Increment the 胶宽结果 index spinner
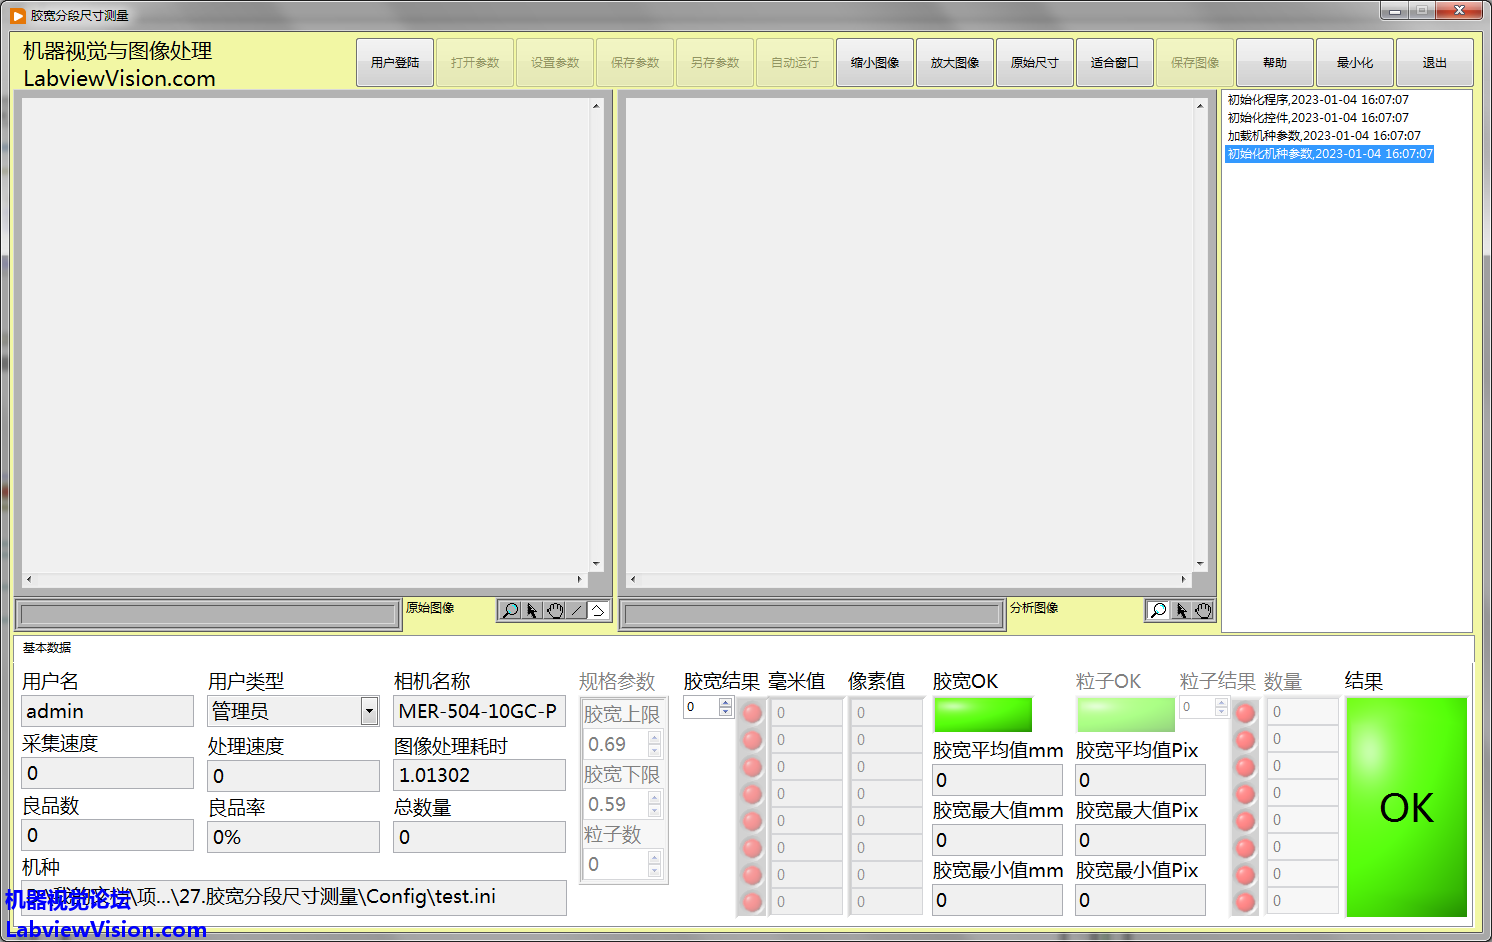This screenshot has width=1492, height=942. [726, 702]
